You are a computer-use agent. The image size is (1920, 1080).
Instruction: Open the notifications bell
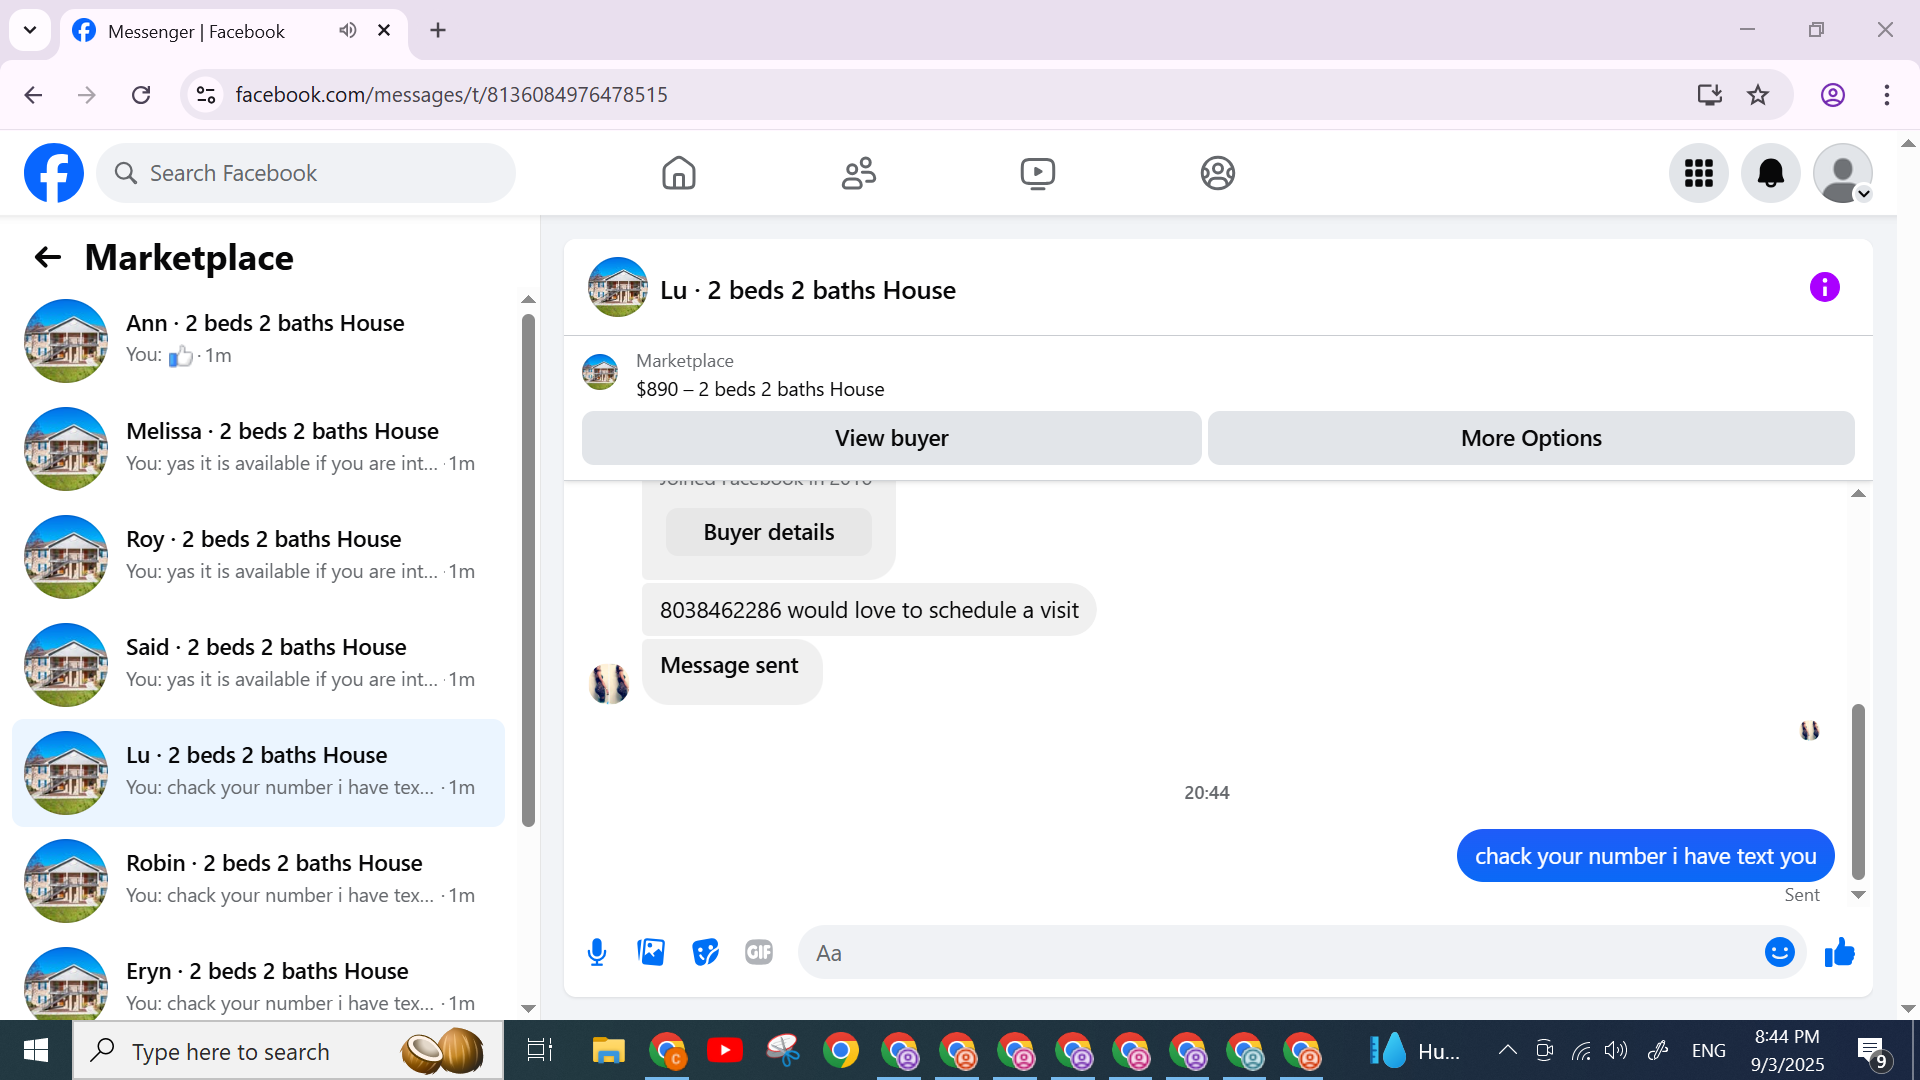coord(1771,173)
